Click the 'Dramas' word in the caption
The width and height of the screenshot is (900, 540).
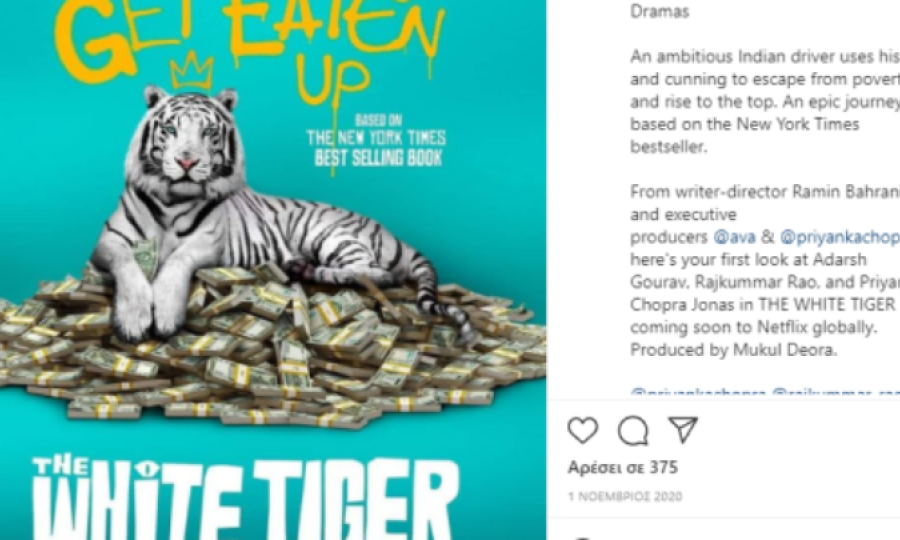[x=660, y=11]
